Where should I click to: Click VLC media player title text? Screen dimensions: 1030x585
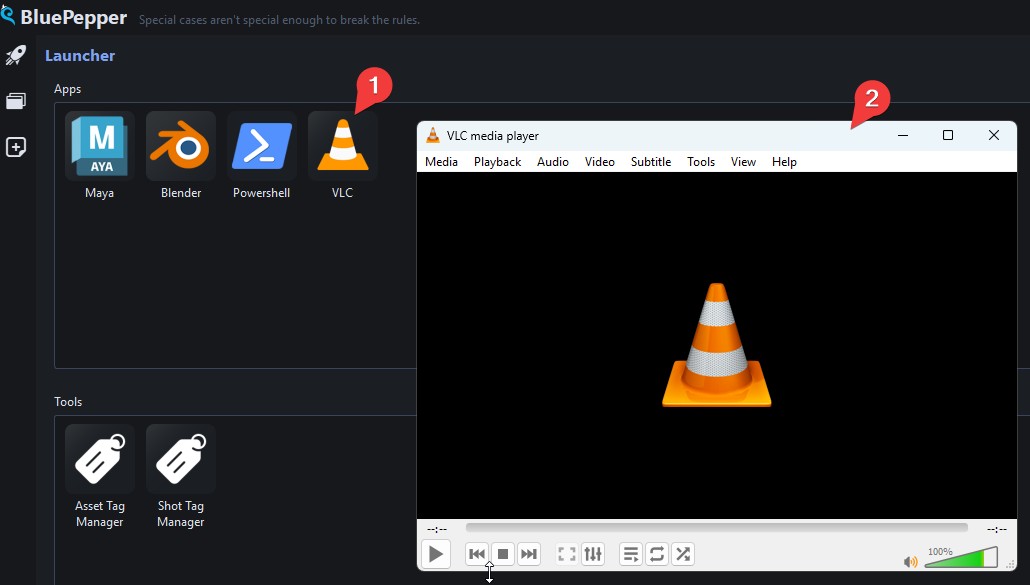click(493, 136)
